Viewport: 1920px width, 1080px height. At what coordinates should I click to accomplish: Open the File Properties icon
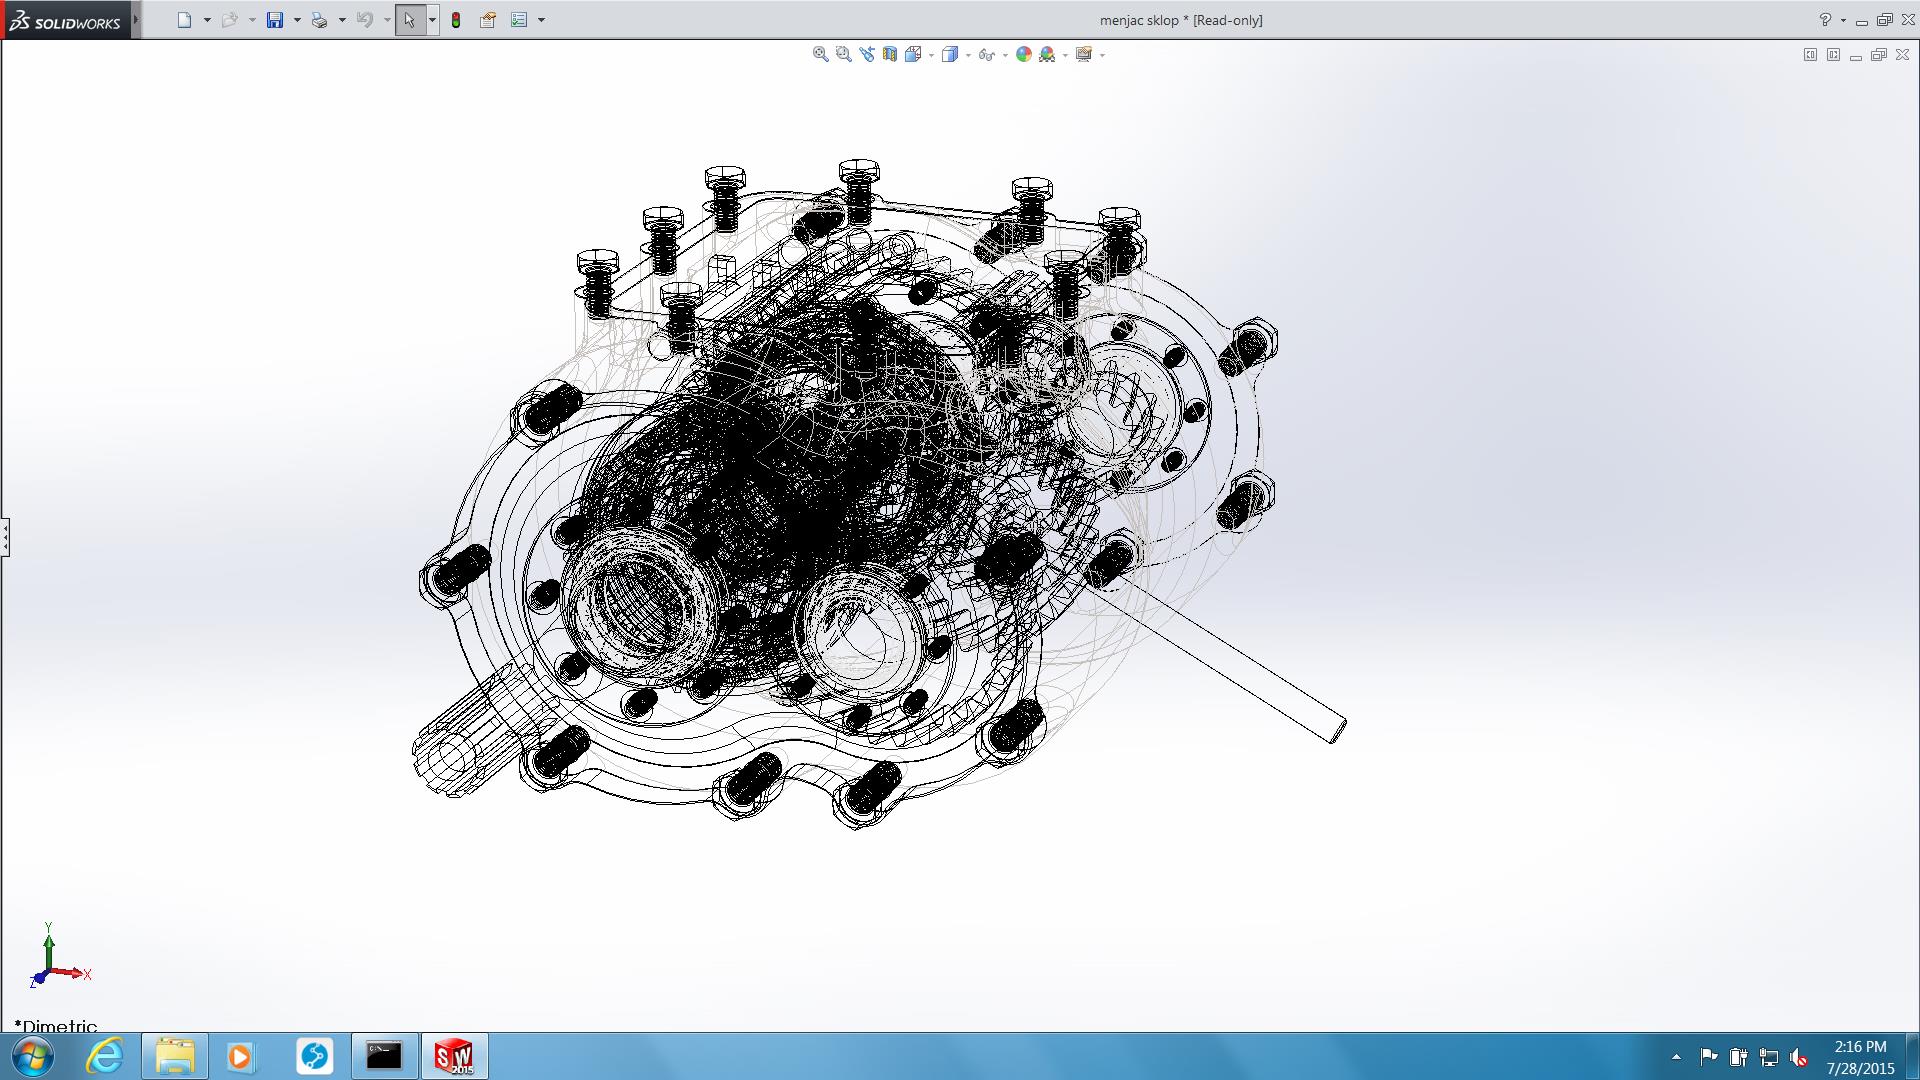tap(488, 20)
